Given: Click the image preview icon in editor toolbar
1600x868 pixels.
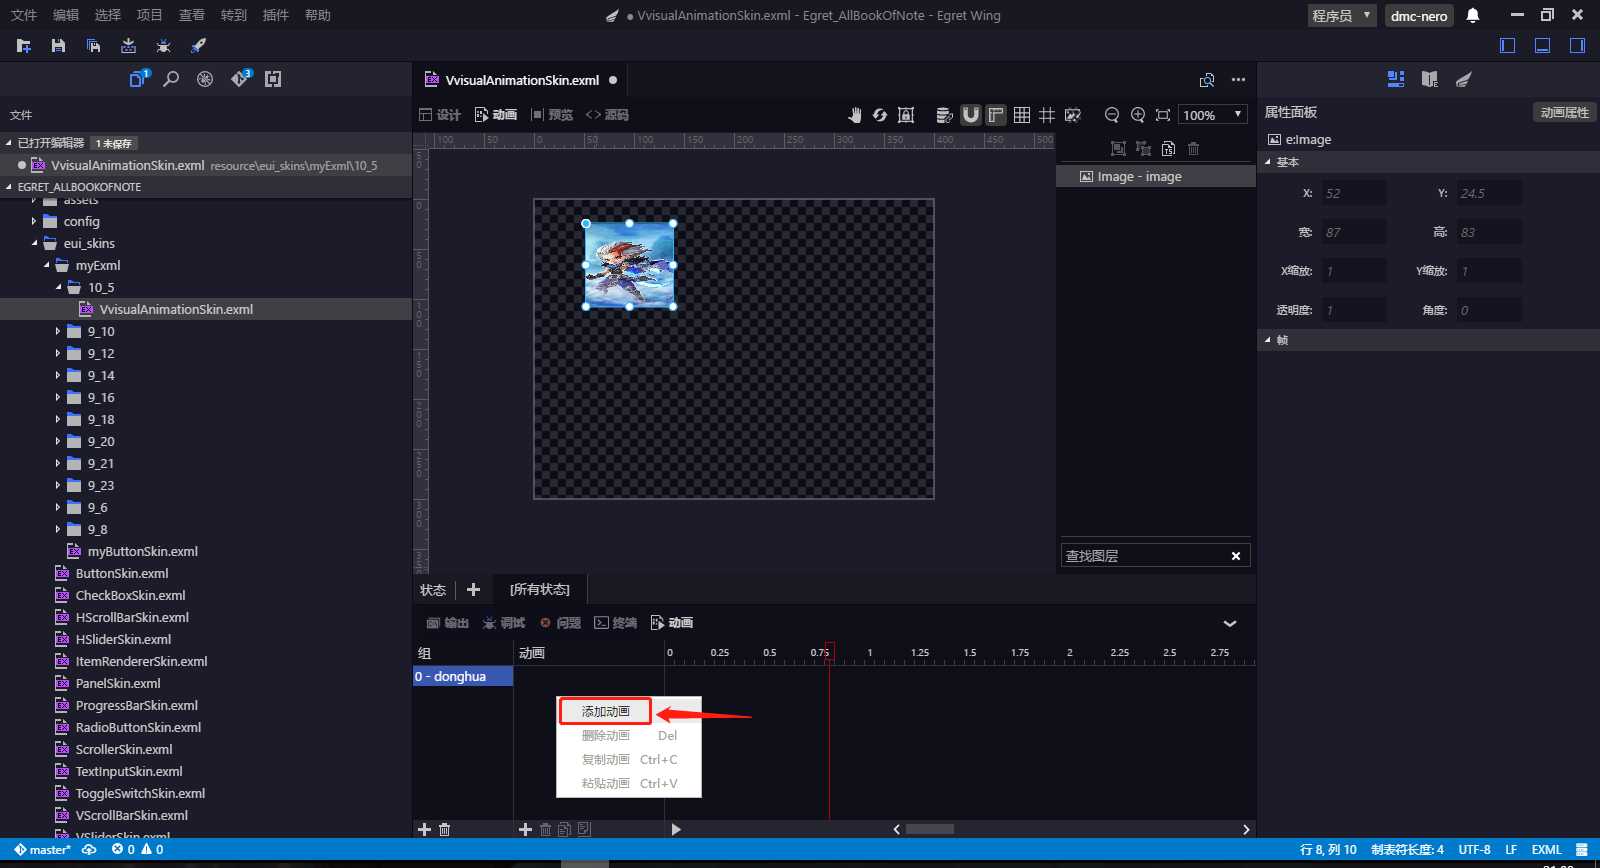Looking at the screenshot, I should [1073, 115].
